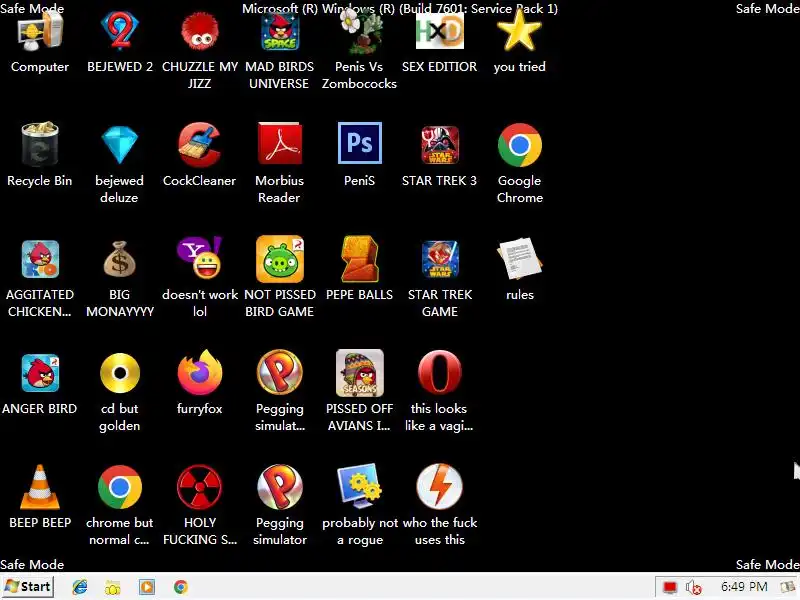The width and height of the screenshot is (800, 600).
Task: Open the 'you tried' gold star icon
Action: point(519,32)
